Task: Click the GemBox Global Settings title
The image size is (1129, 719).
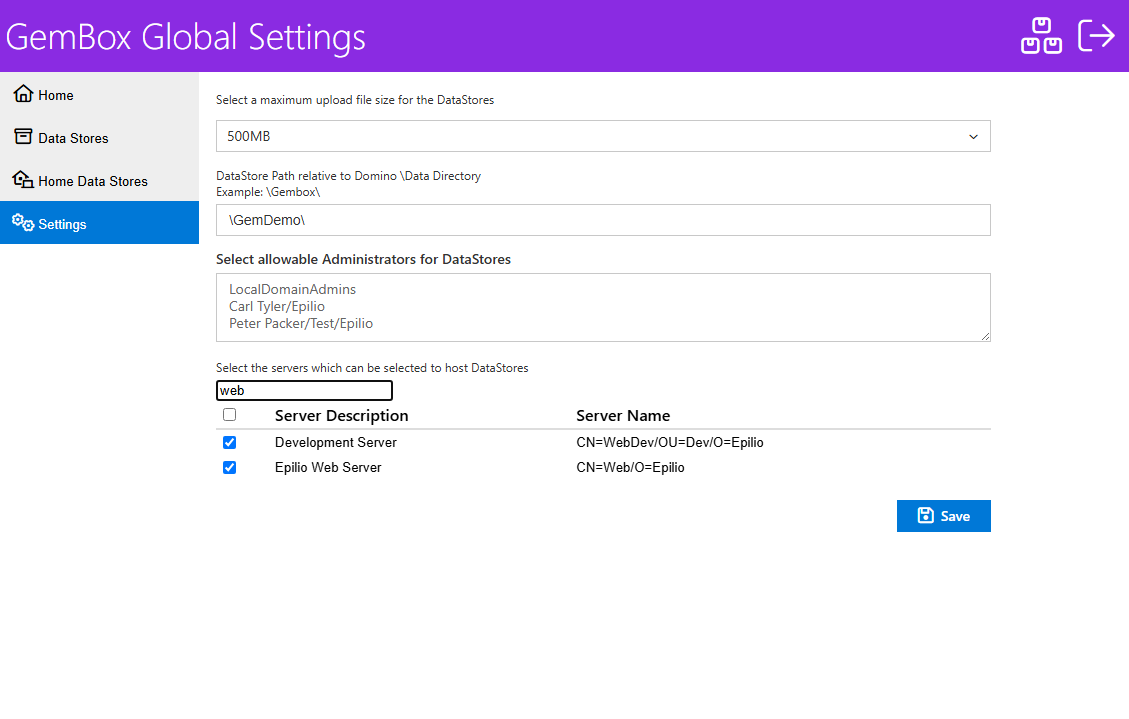Action: point(186,37)
